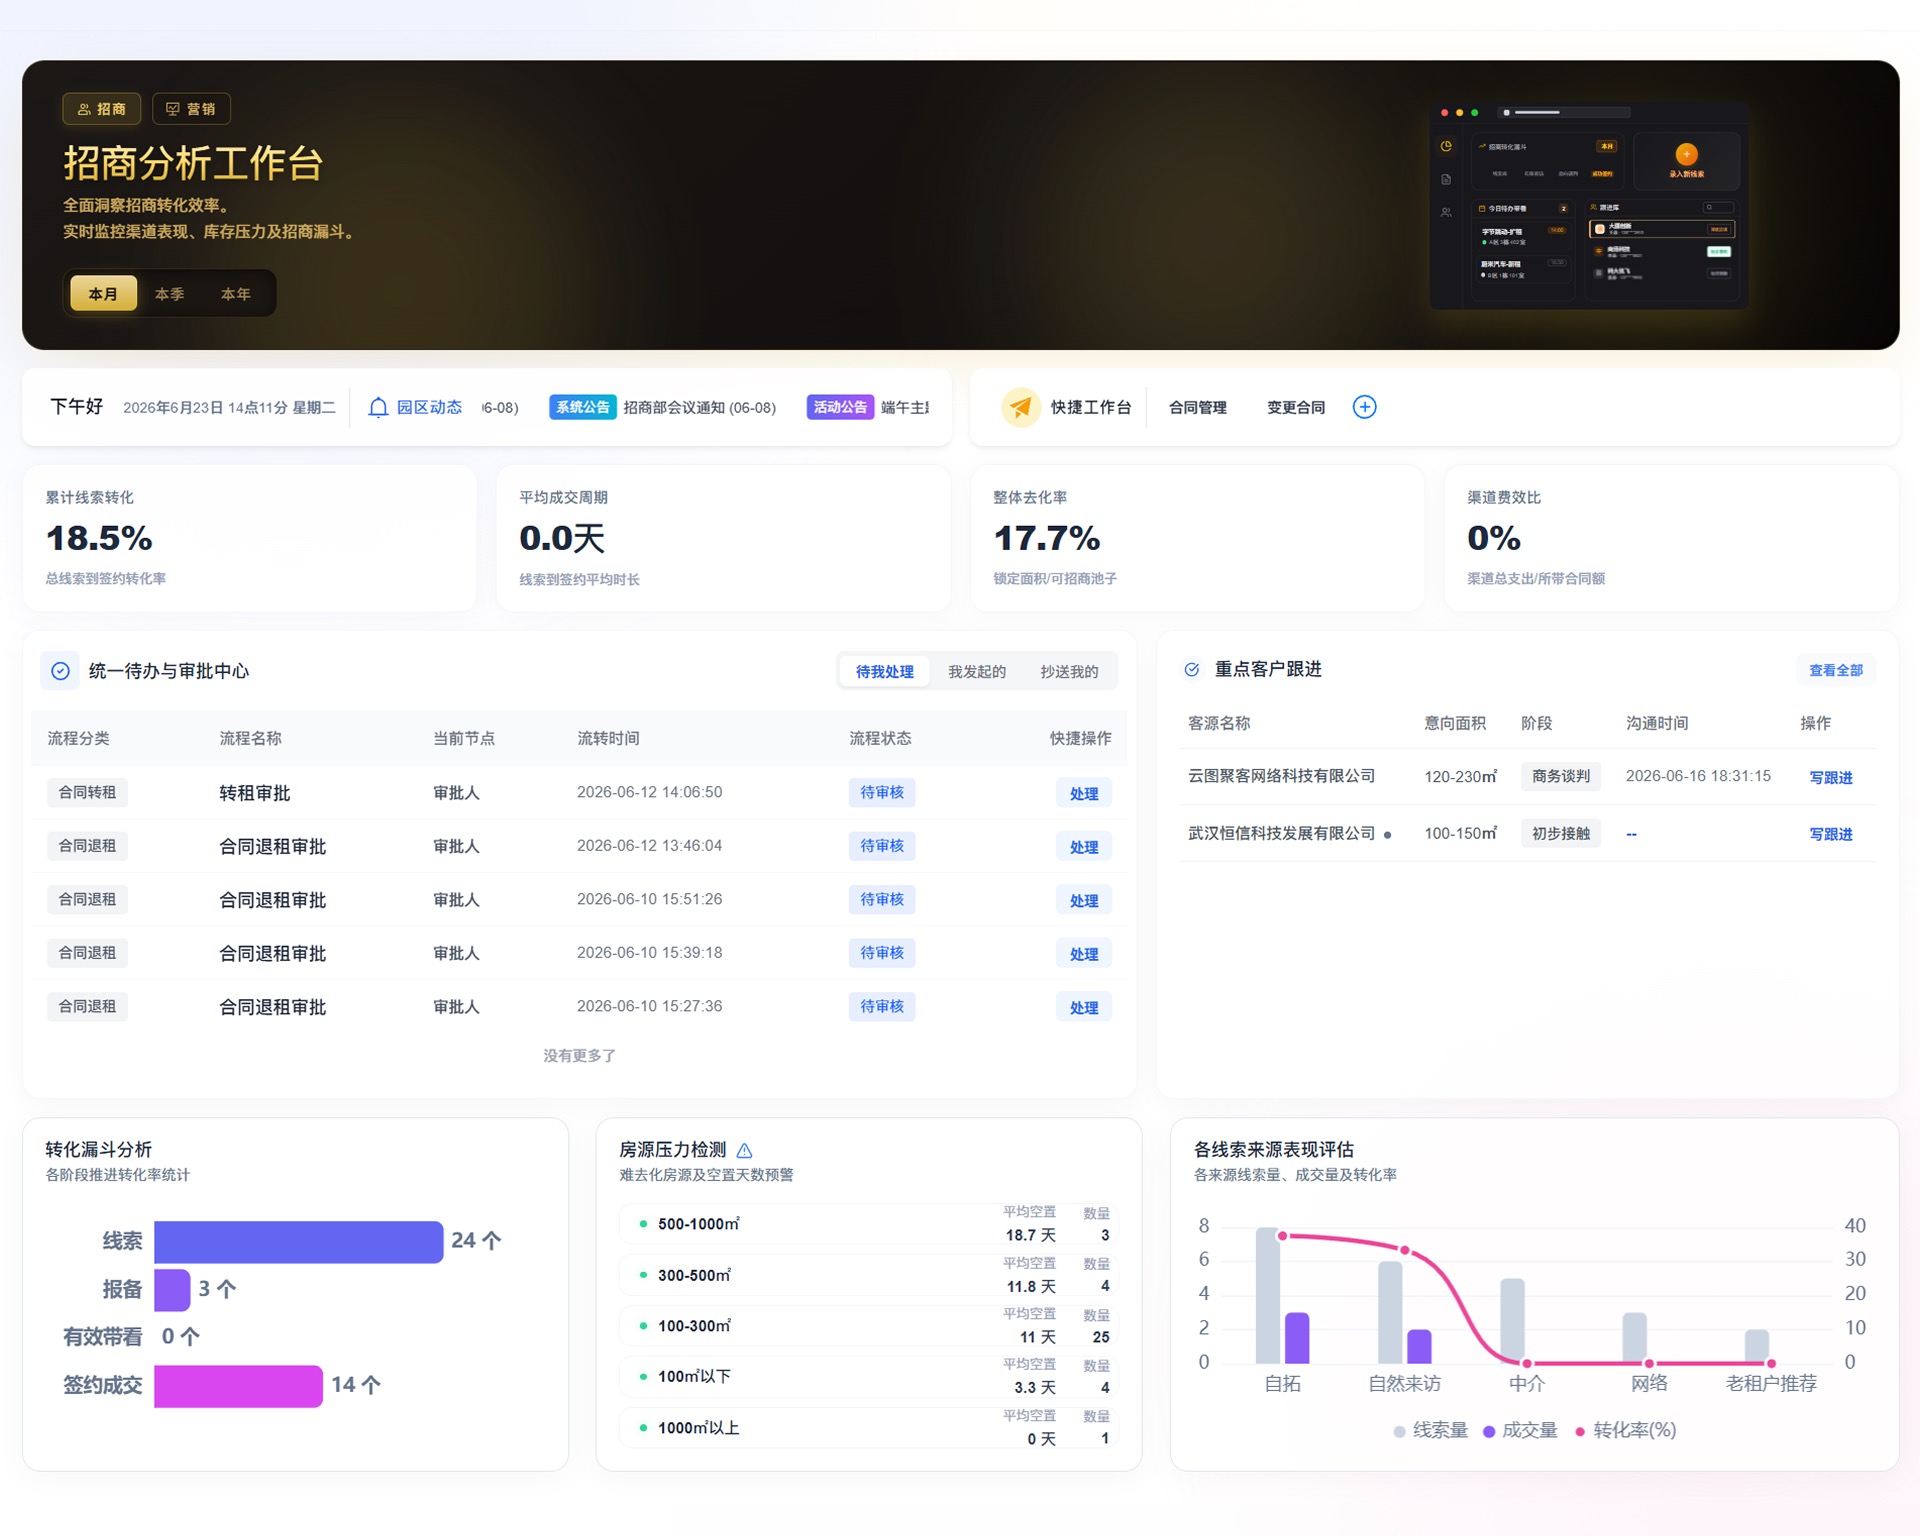Click 待审核 status of 转租审批 row
1920x1536 pixels.
882,792
